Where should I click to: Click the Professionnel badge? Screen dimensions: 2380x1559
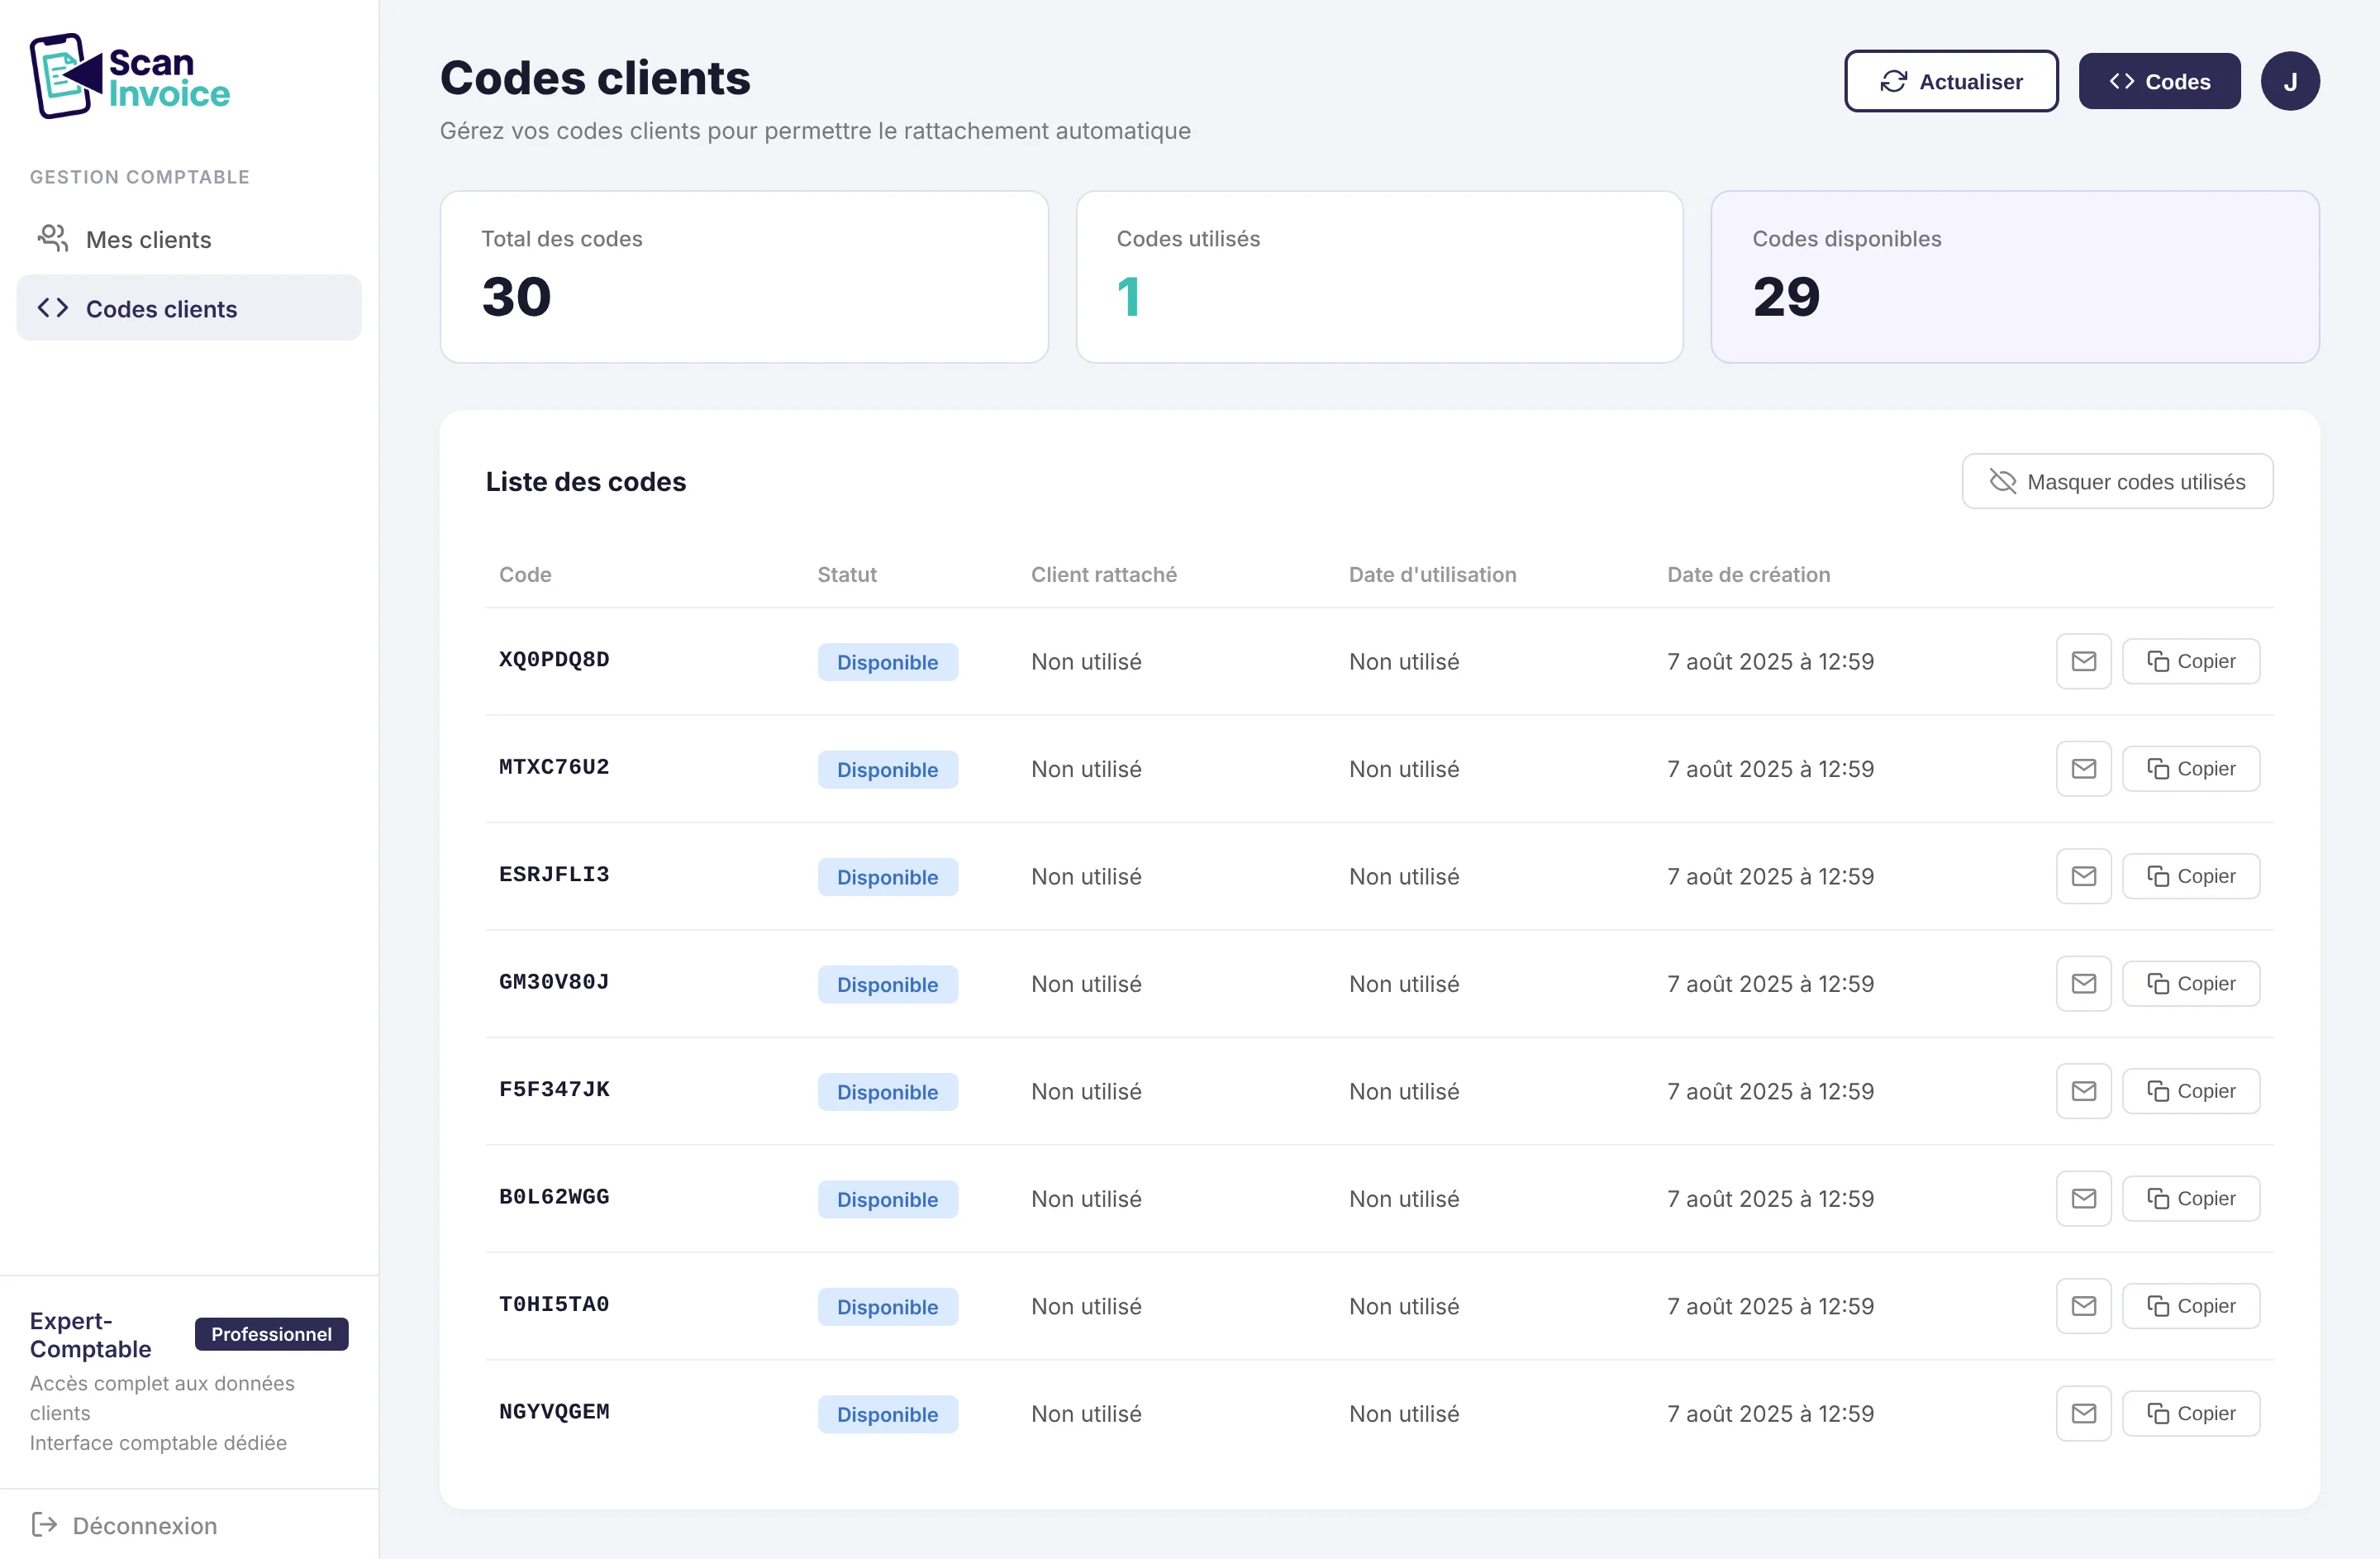271,1333
